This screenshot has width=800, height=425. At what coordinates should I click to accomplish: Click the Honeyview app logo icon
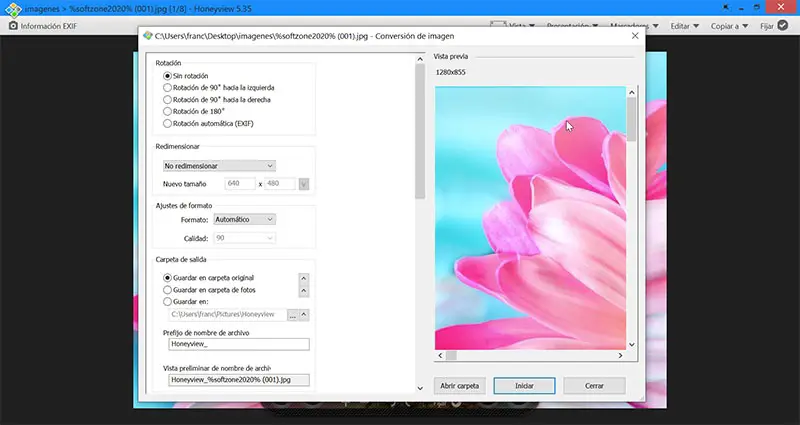coord(13,9)
